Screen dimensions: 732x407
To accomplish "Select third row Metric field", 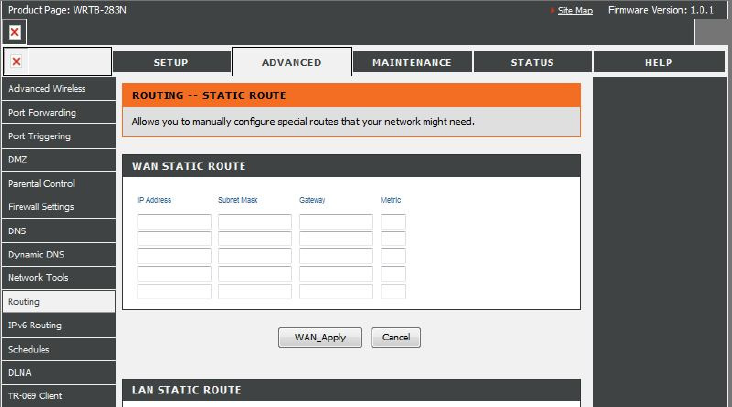I will tap(393, 256).
